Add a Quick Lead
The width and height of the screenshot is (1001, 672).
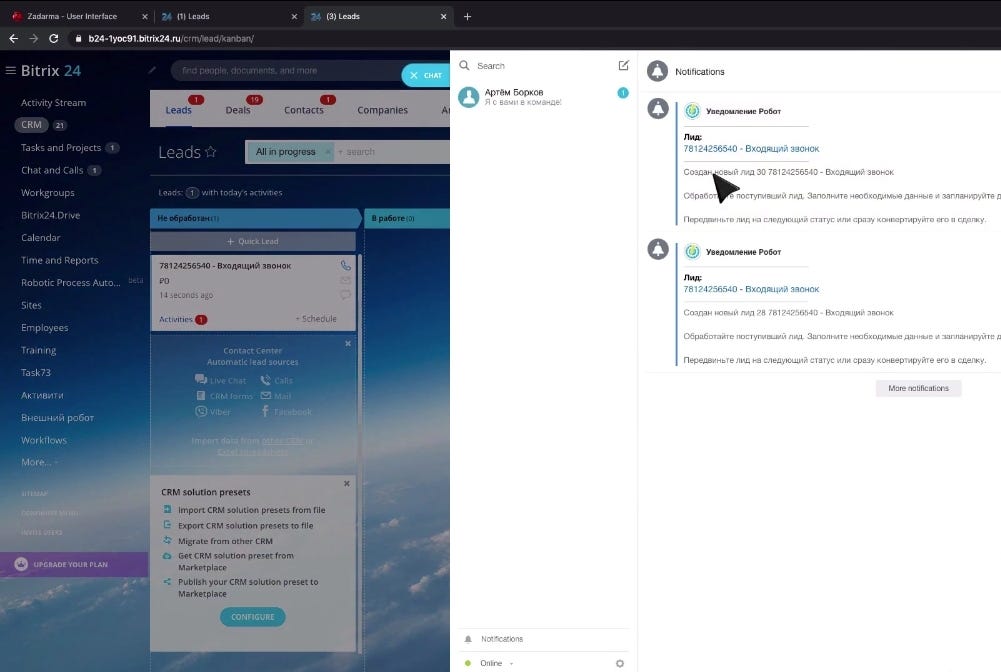tap(253, 241)
